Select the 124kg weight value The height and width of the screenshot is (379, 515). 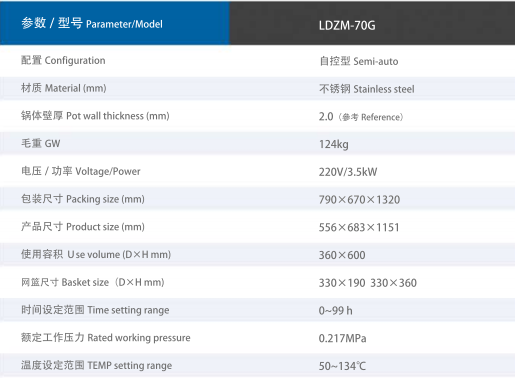pyautogui.click(x=334, y=144)
